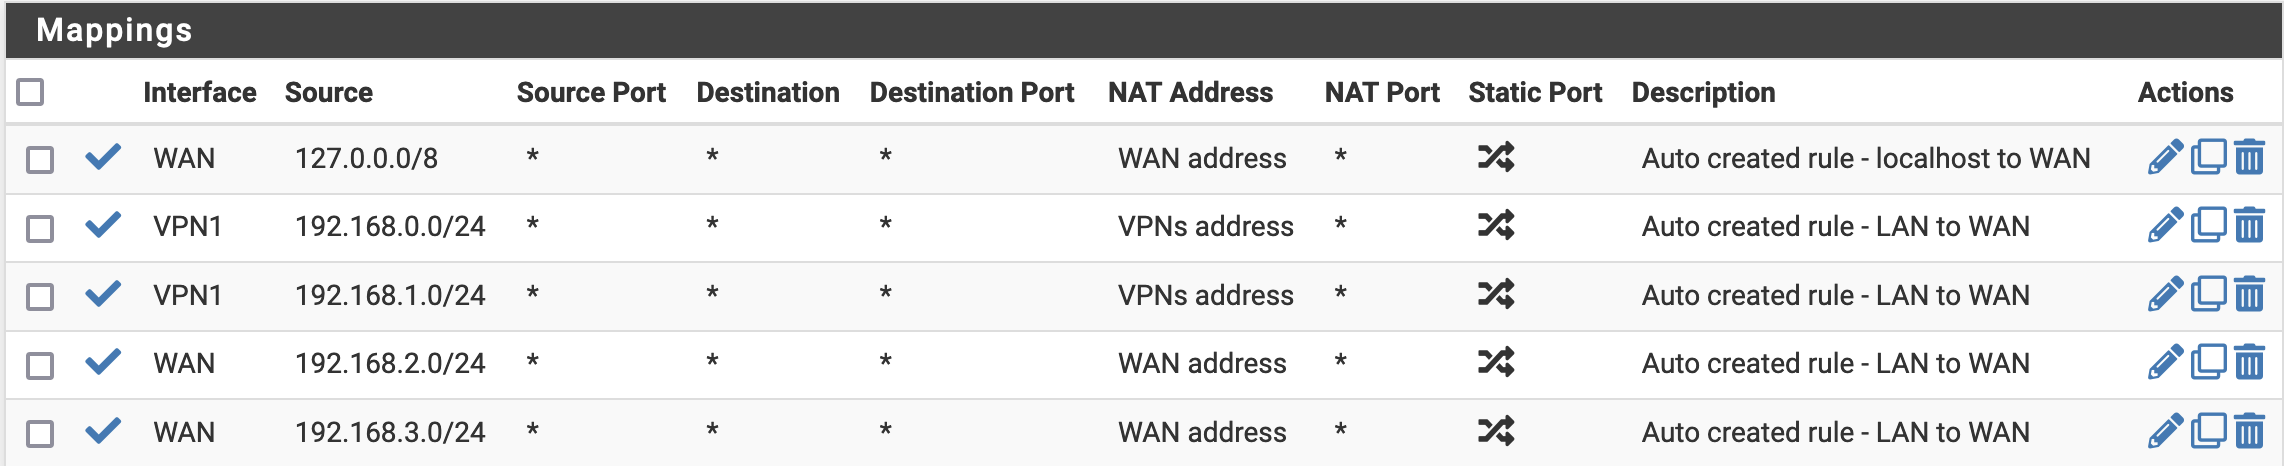
Task: Click the 192.168.3.0/24 source cell
Action: click(x=390, y=432)
